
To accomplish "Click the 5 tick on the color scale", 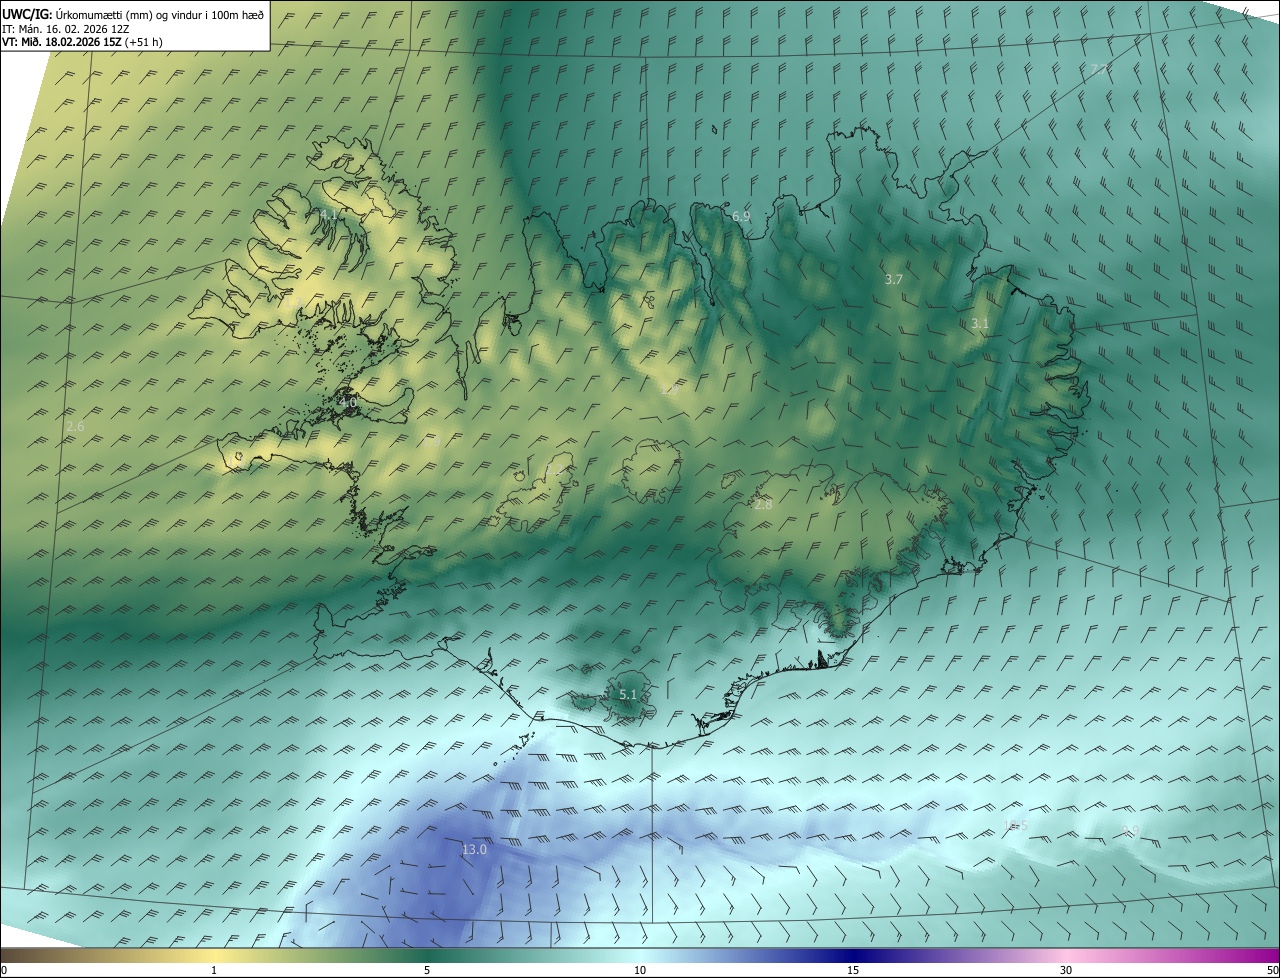I will point(427,970).
